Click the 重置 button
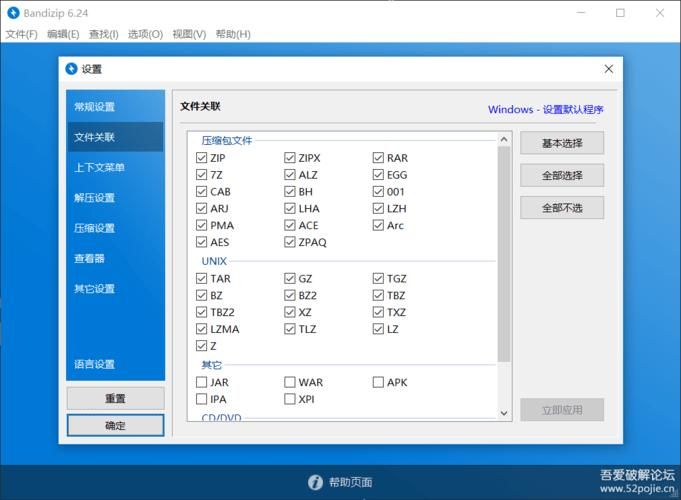The height and width of the screenshot is (500, 681). click(116, 398)
